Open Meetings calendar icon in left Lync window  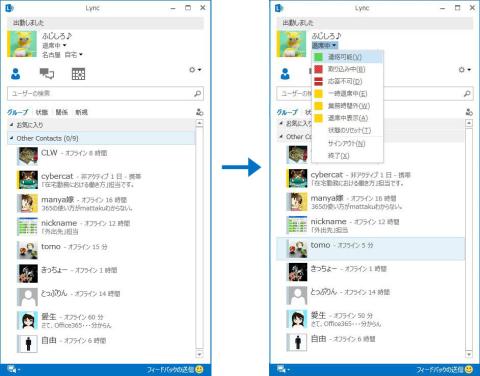(x=78, y=74)
